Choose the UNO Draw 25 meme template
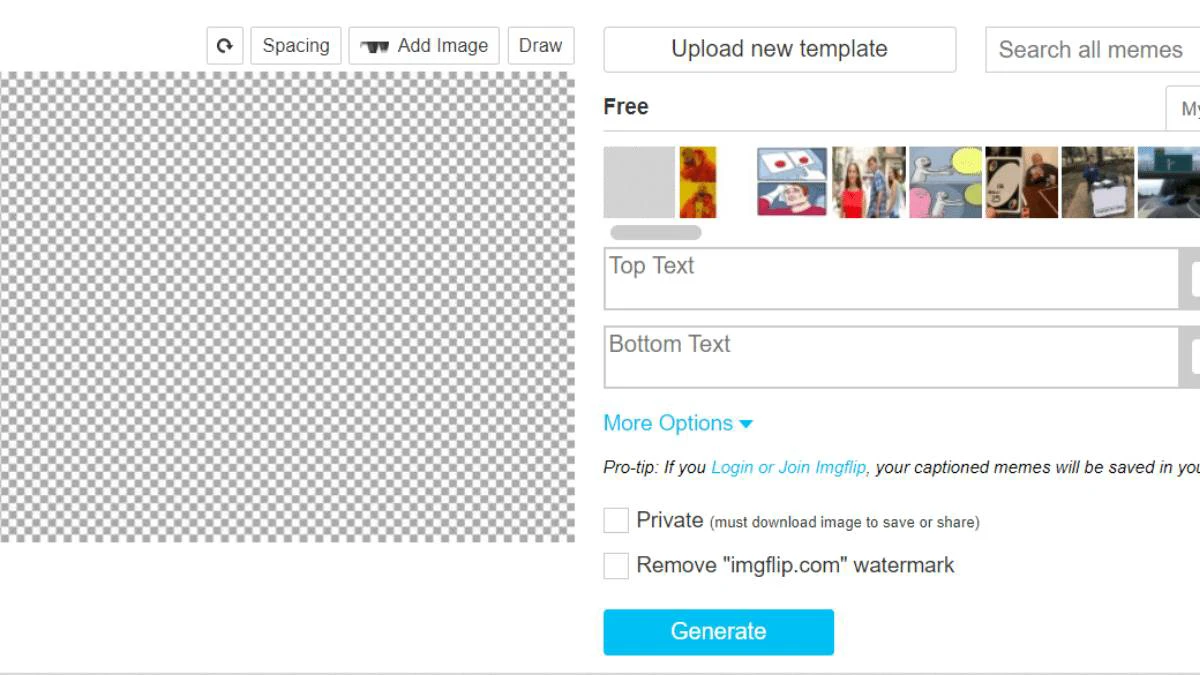The height and width of the screenshot is (675, 1200). [x=1021, y=182]
